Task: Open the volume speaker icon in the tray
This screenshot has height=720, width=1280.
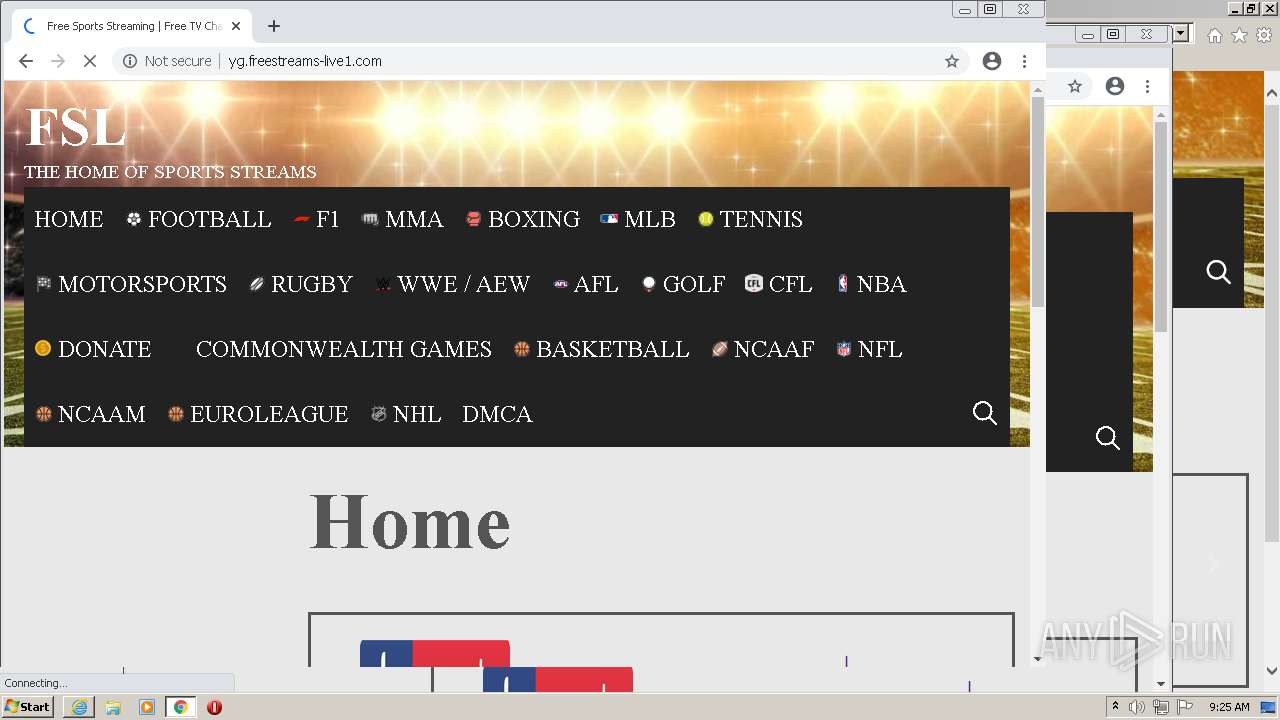Action: coord(1137,707)
